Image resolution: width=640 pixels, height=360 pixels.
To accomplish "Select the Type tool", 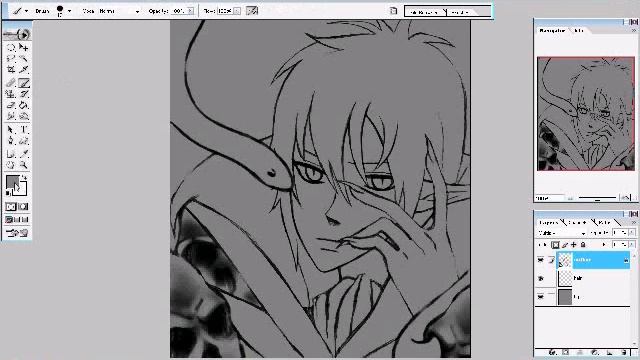I will click(24, 130).
